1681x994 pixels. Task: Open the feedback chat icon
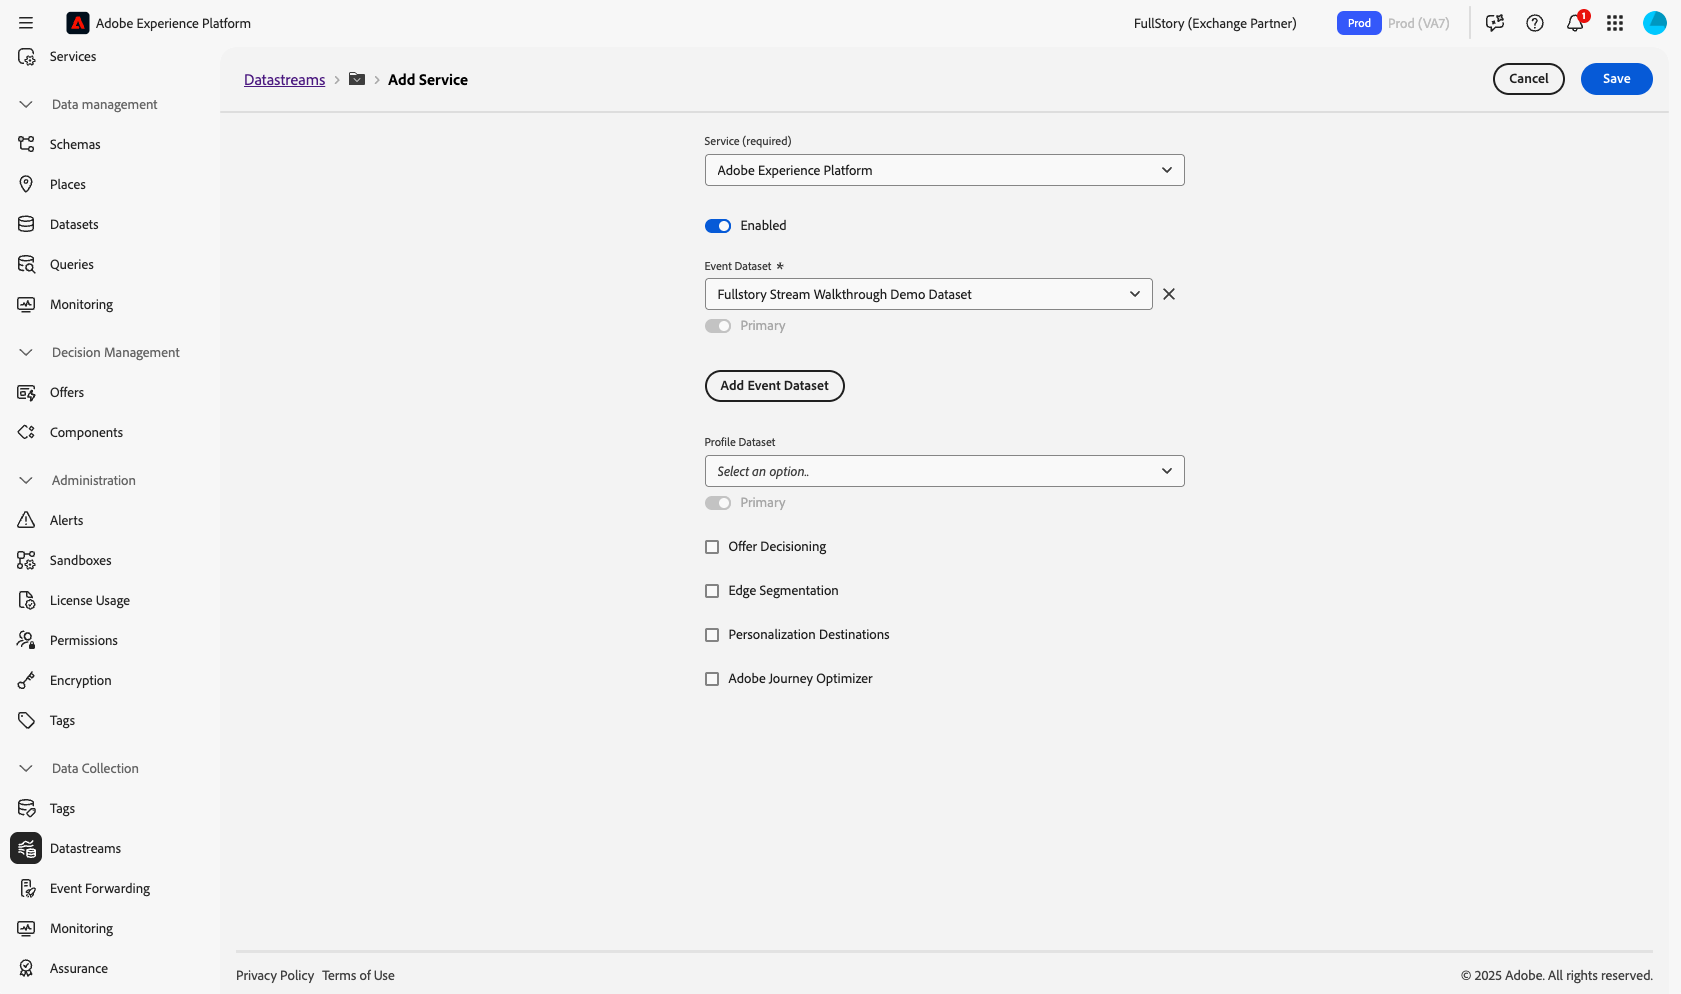click(1495, 23)
